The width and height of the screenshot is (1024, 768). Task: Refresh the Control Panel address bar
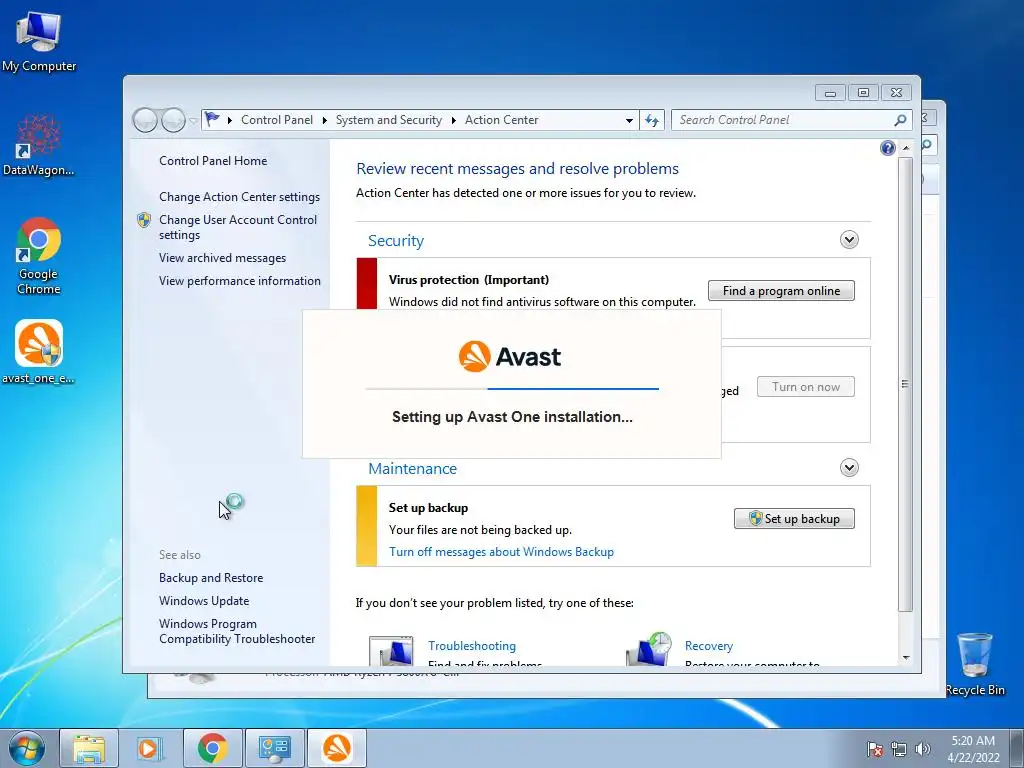click(x=652, y=120)
